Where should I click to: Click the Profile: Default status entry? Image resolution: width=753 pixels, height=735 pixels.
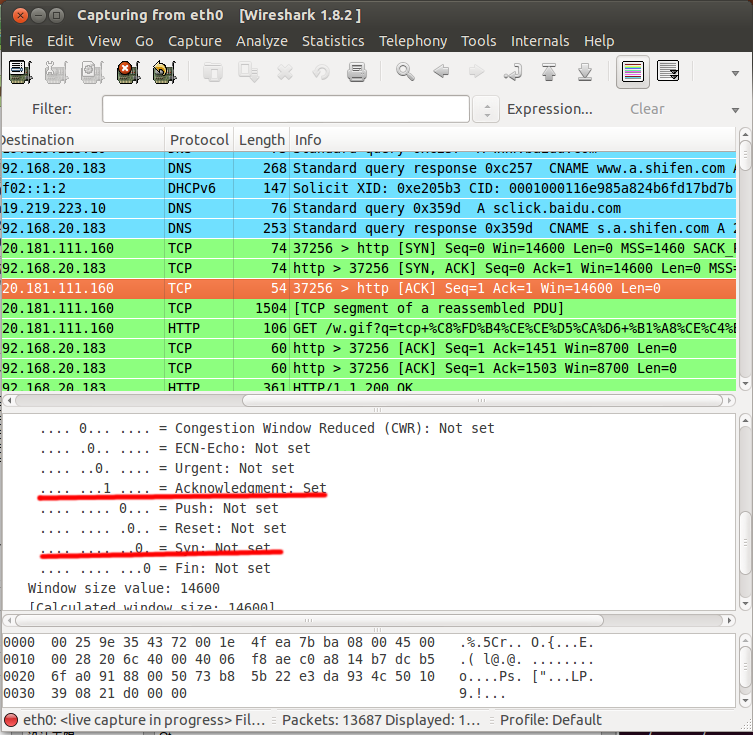(550, 720)
